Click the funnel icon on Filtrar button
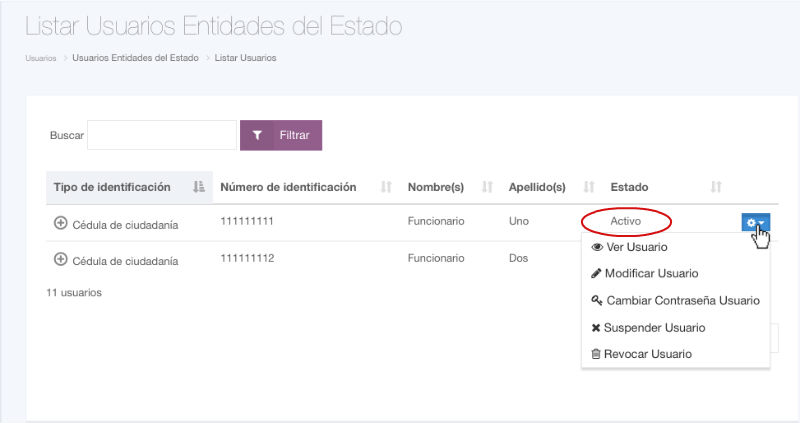The width and height of the screenshot is (800, 423). pos(257,135)
